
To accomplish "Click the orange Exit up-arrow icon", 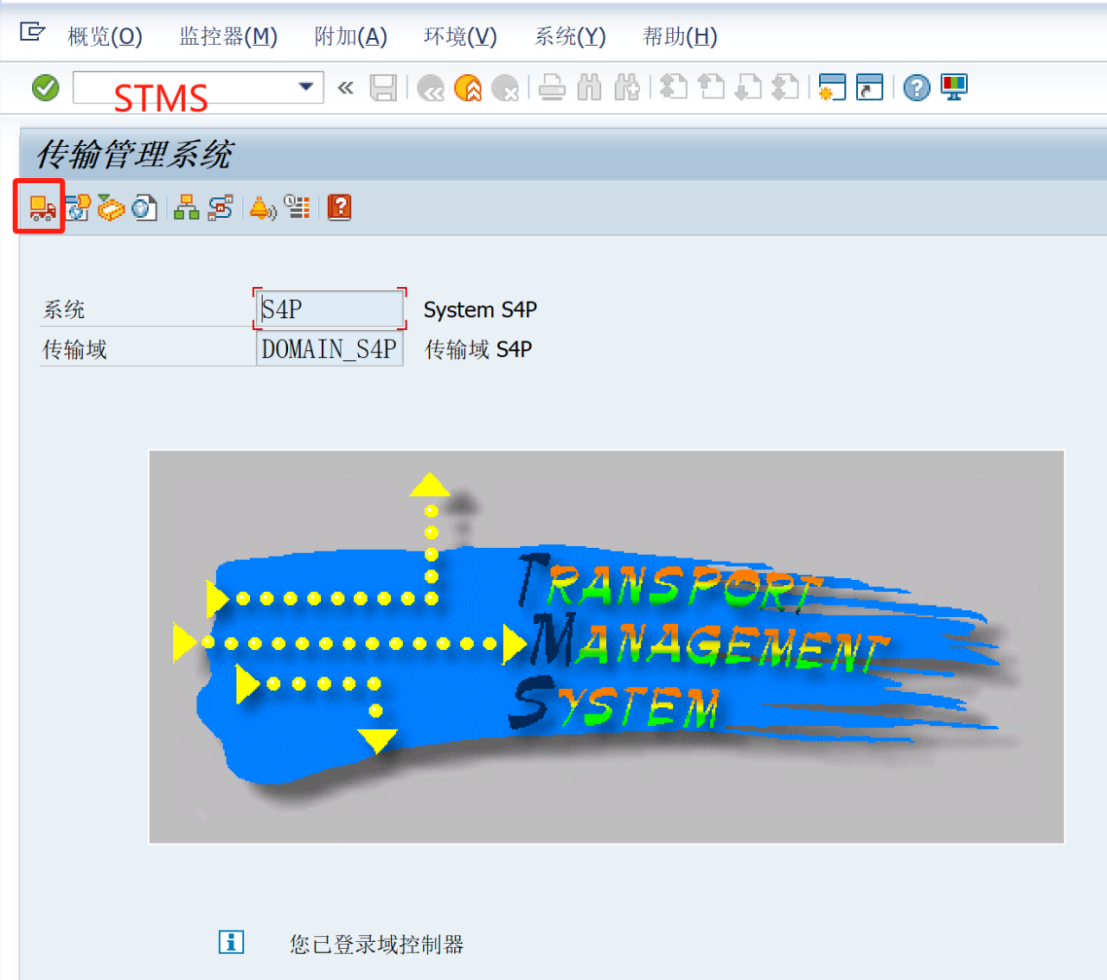I will click(468, 88).
